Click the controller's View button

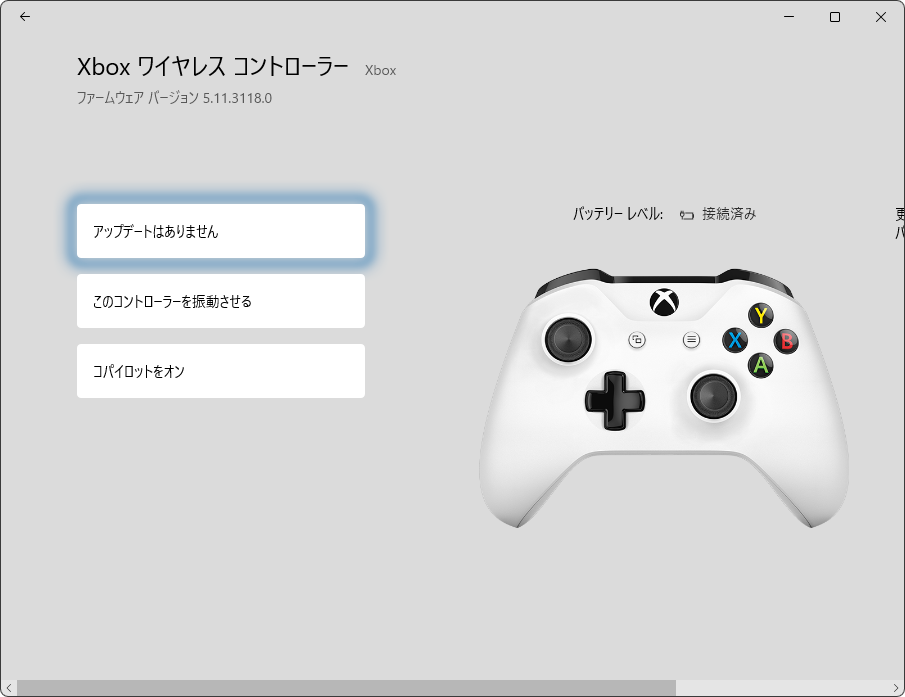(x=637, y=340)
